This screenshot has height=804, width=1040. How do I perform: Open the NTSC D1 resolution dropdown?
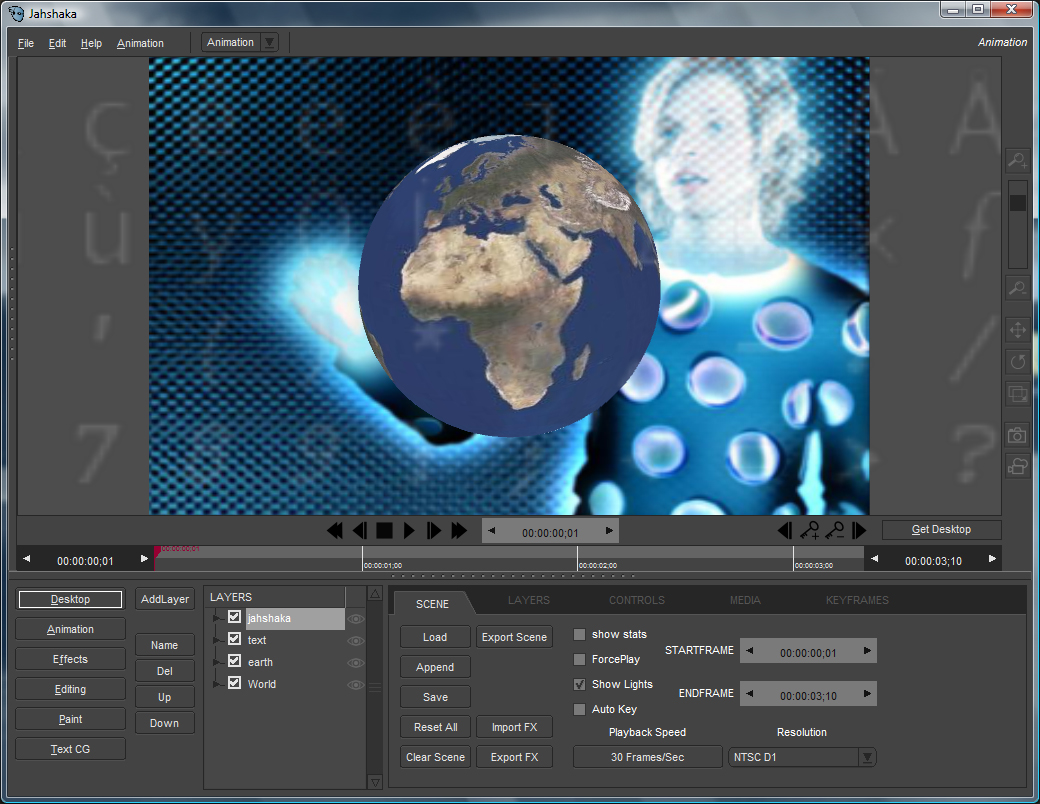pyautogui.click(x=867, y=758)
